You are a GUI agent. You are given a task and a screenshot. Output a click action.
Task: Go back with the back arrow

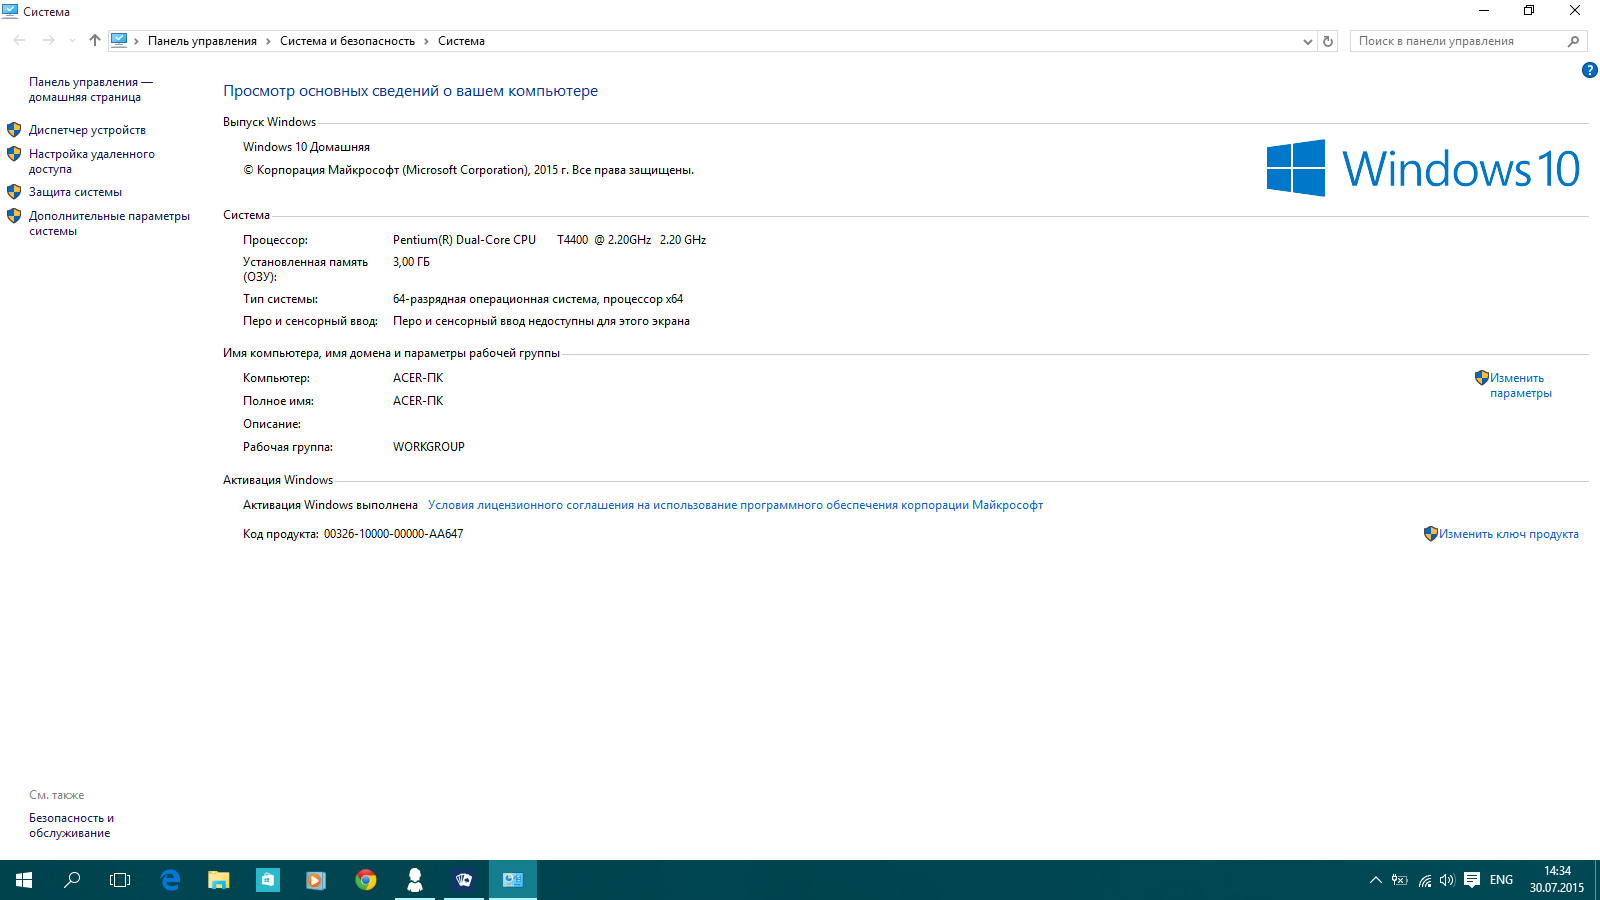19,40
